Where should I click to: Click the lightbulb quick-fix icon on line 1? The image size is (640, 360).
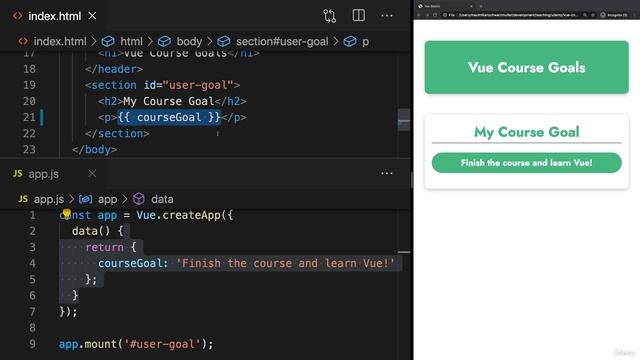(66, 214)
